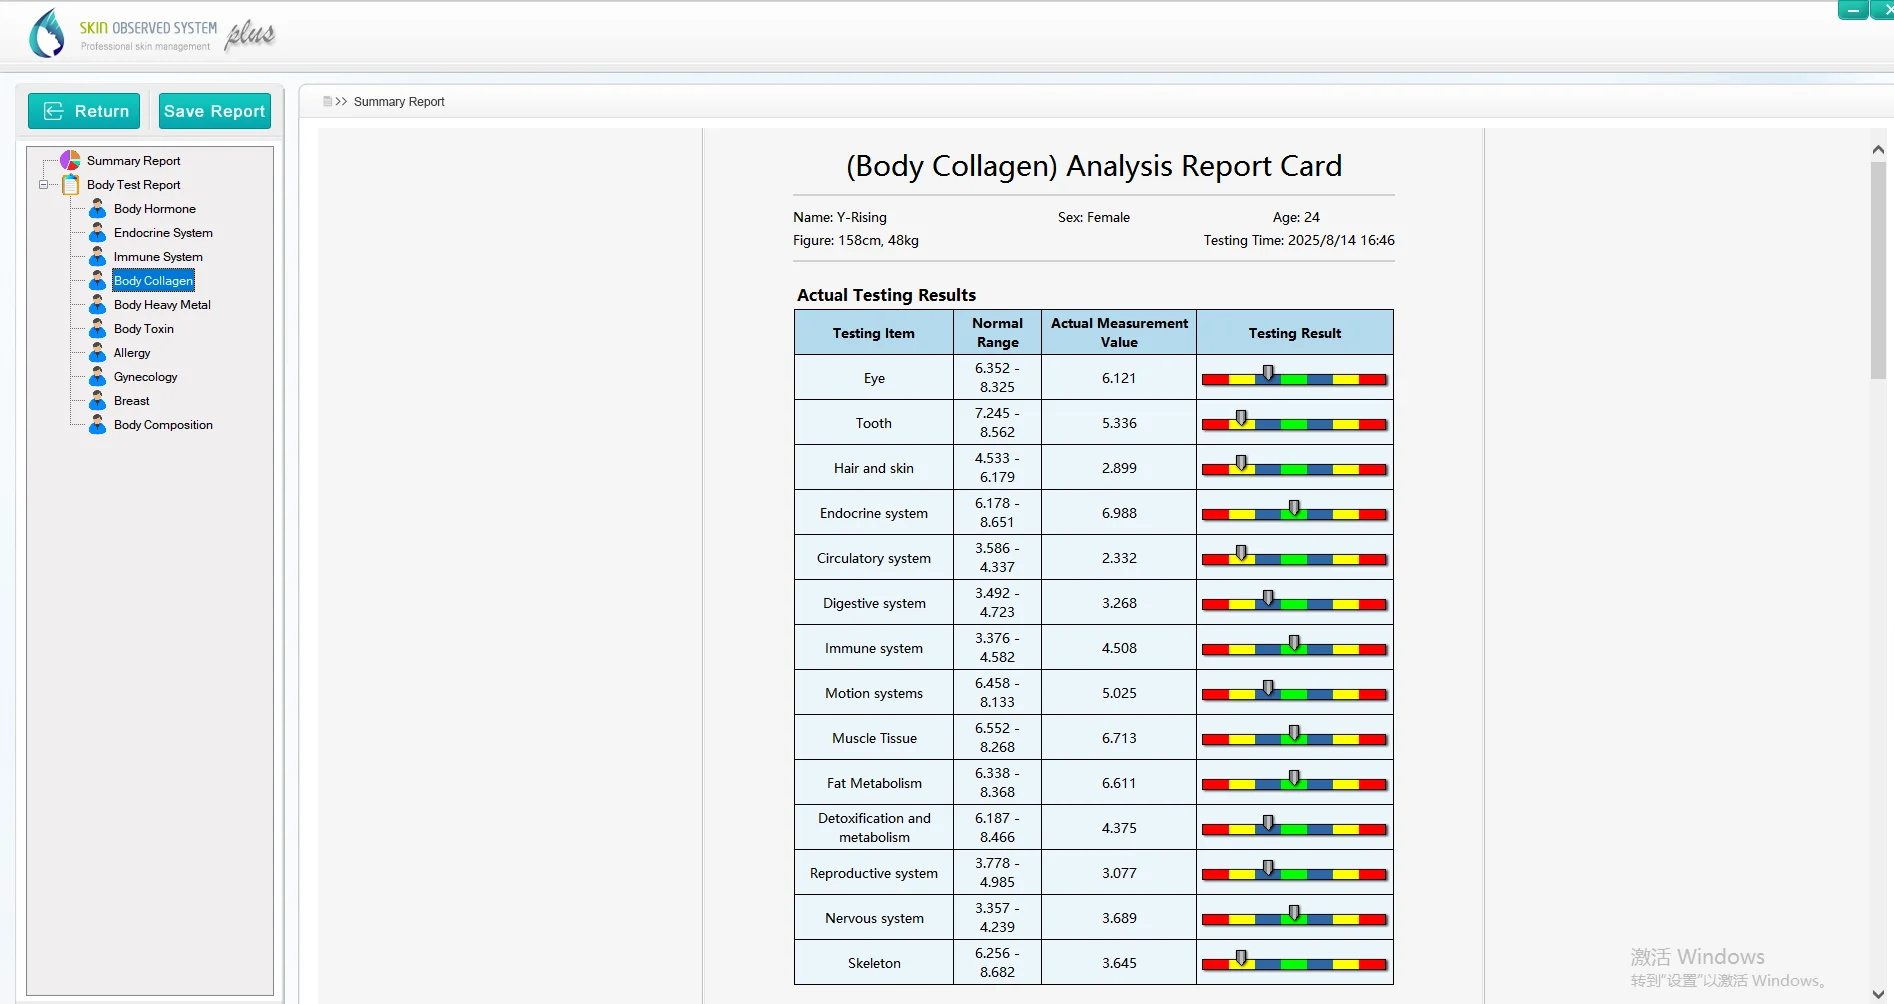This screenshot has width=1894, height=1004.
Task: Select the Gynecology tree item
Action: [x=146, y=377]
